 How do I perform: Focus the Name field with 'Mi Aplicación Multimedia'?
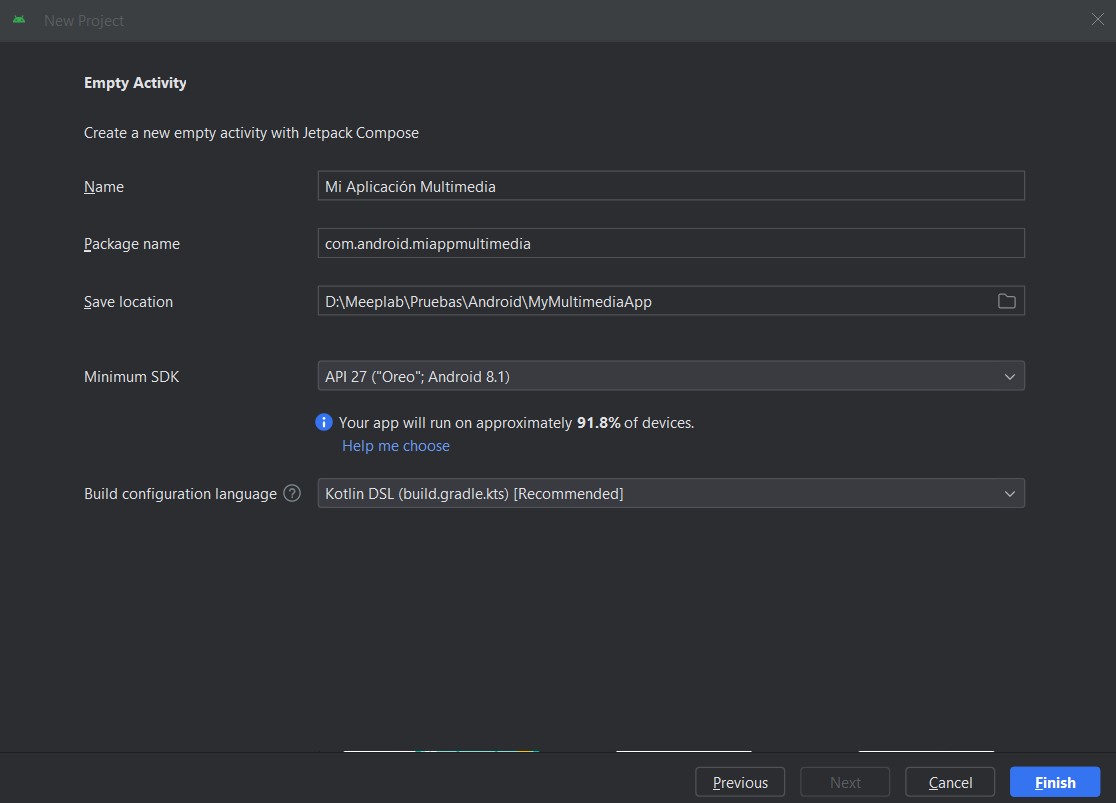point(670,186)
